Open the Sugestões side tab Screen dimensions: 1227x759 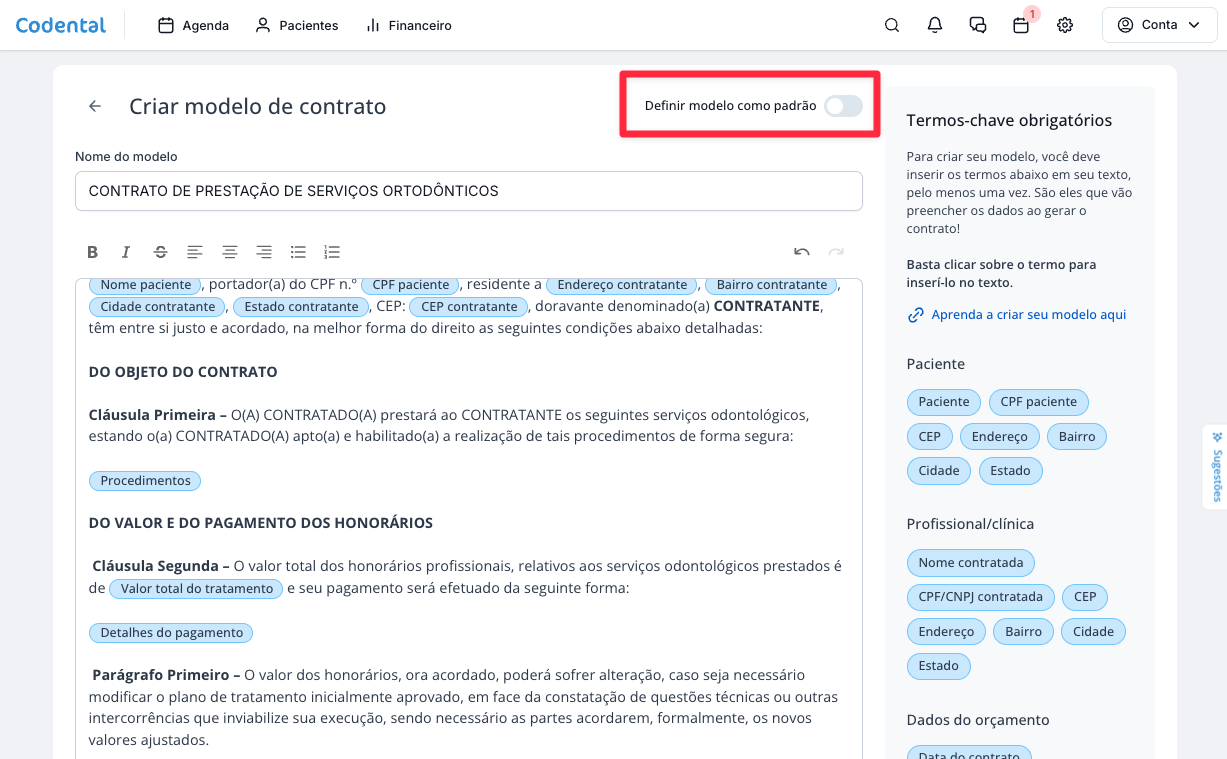[1216, 467]
